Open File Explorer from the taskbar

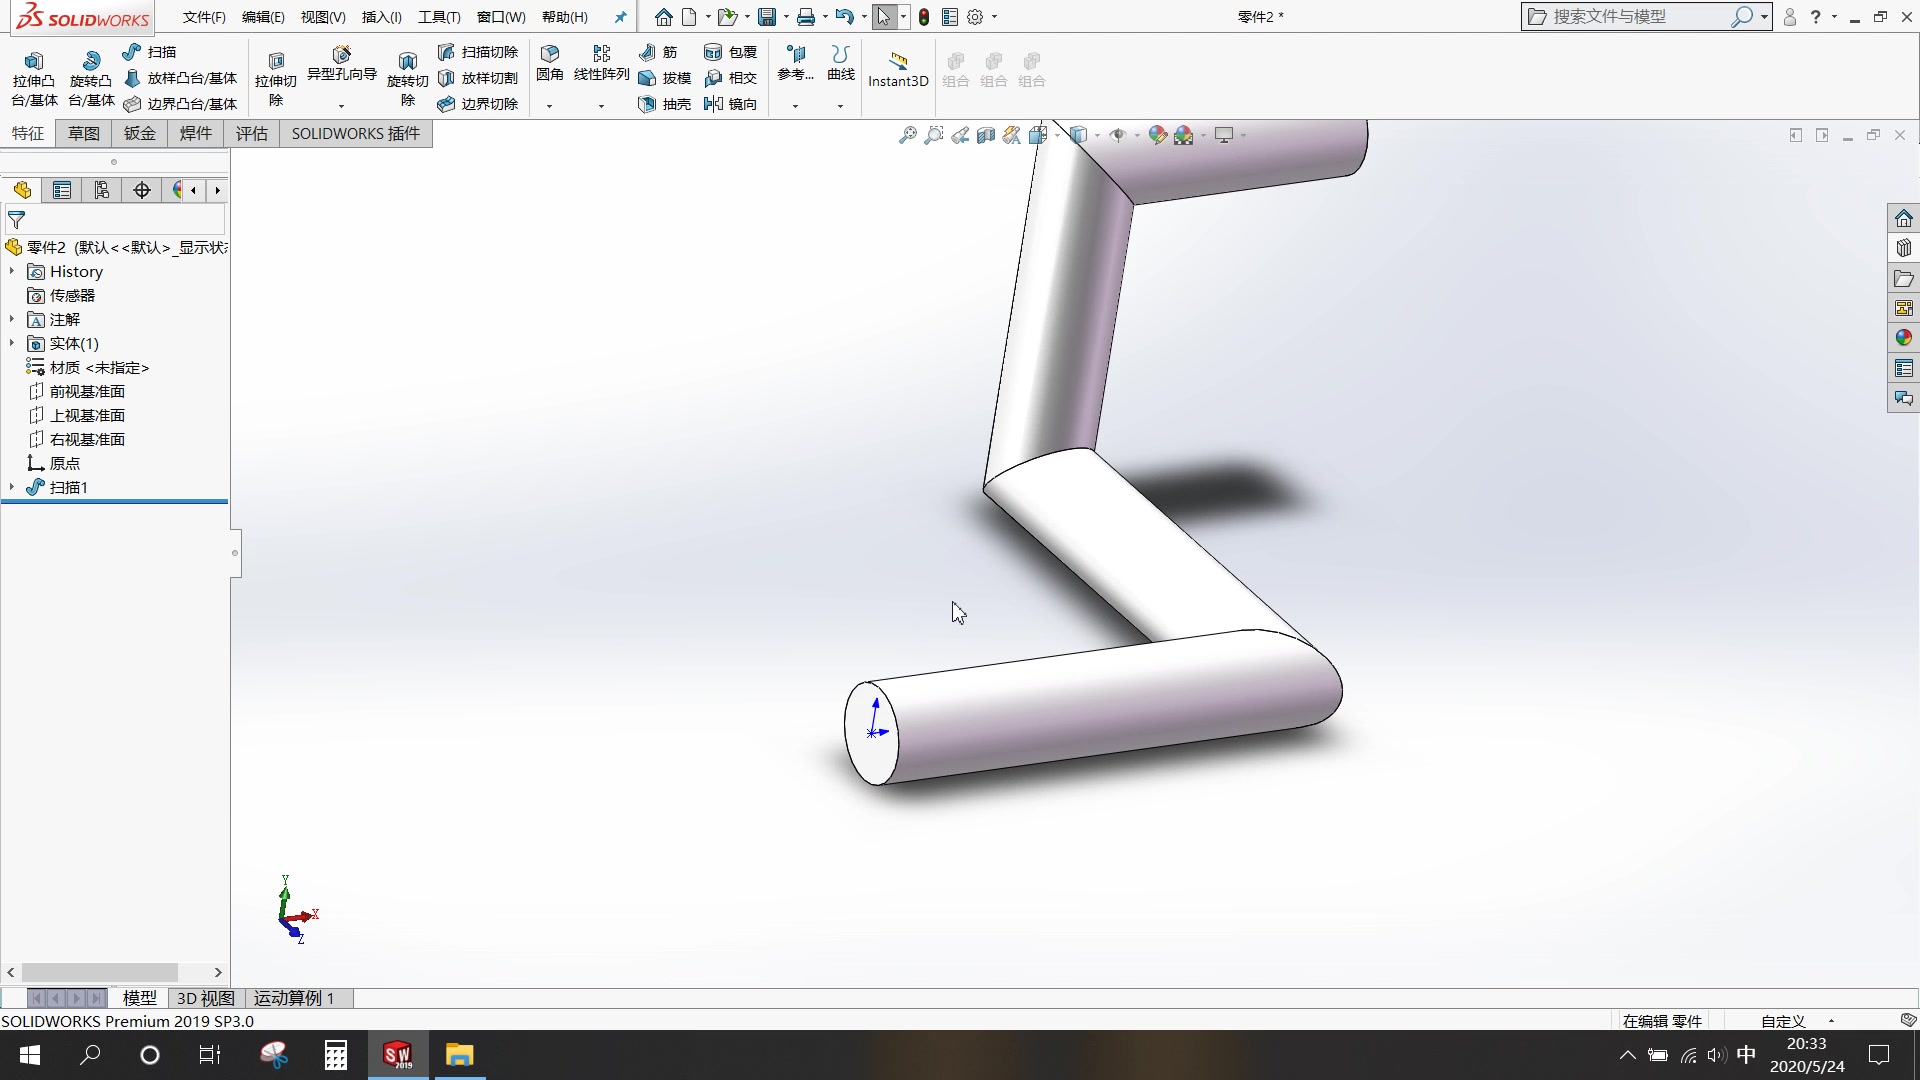(459, 1055)
